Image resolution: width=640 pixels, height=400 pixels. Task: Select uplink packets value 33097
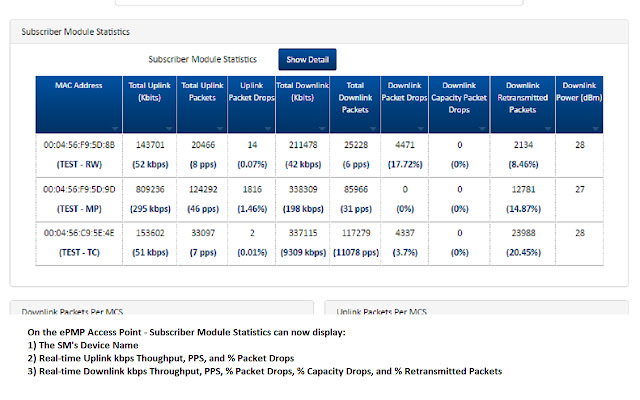click(203, 233)
